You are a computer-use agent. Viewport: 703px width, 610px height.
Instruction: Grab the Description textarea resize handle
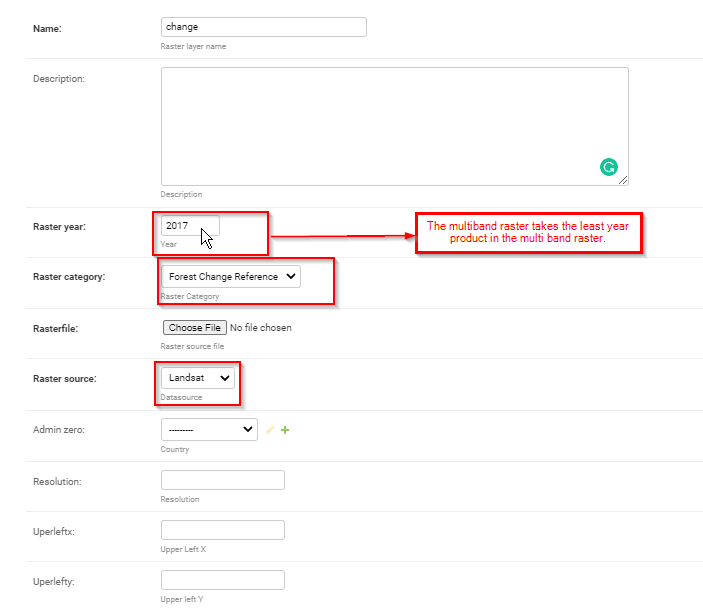[x=623, y=180]
